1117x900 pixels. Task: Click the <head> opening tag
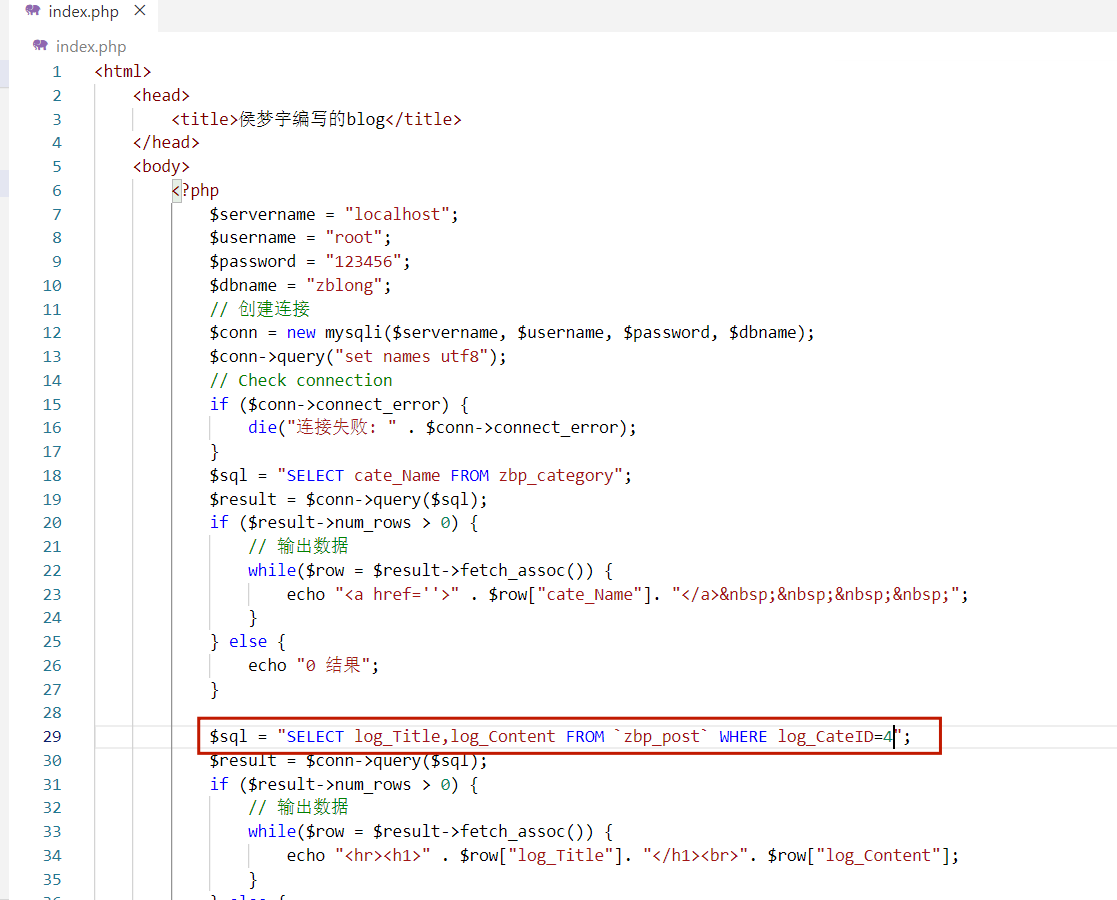pyautogui.click(x=162, y=95)
